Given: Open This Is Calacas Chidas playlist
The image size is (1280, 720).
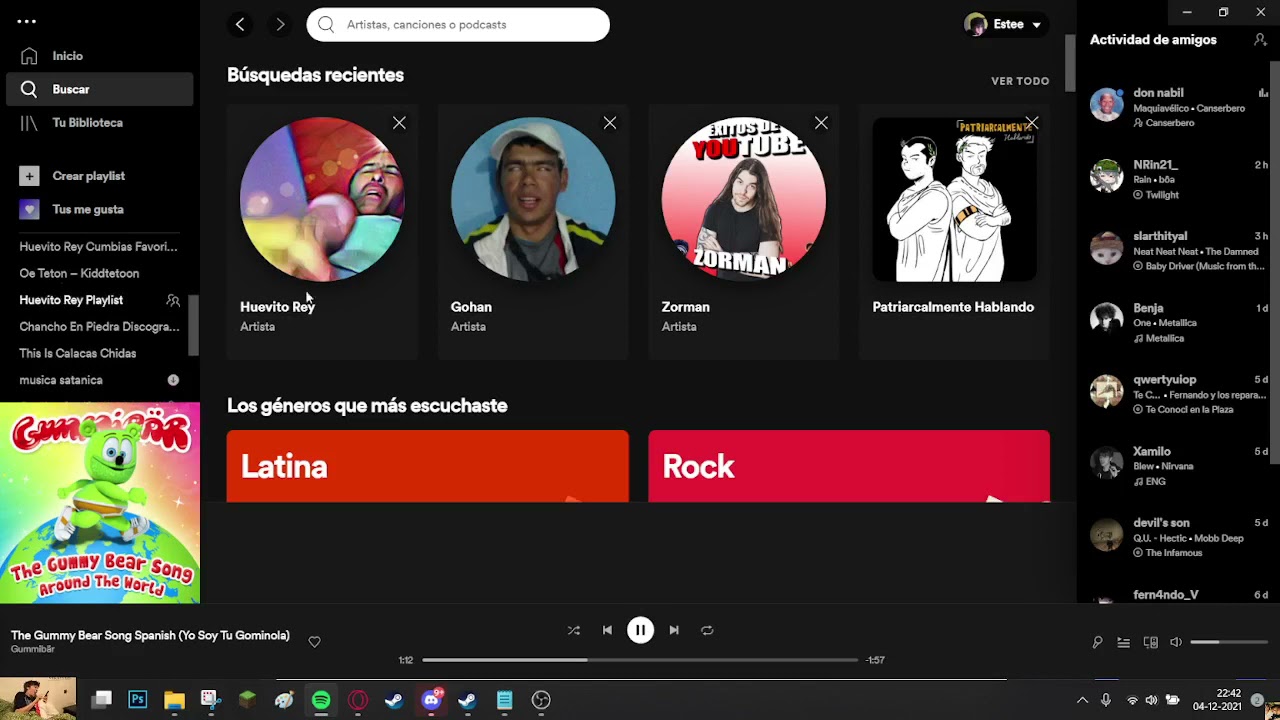Looking at the screenshot, I should pos(77,353).
